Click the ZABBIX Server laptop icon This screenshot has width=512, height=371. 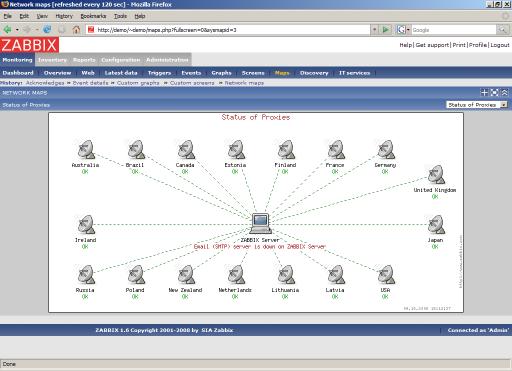261,223
